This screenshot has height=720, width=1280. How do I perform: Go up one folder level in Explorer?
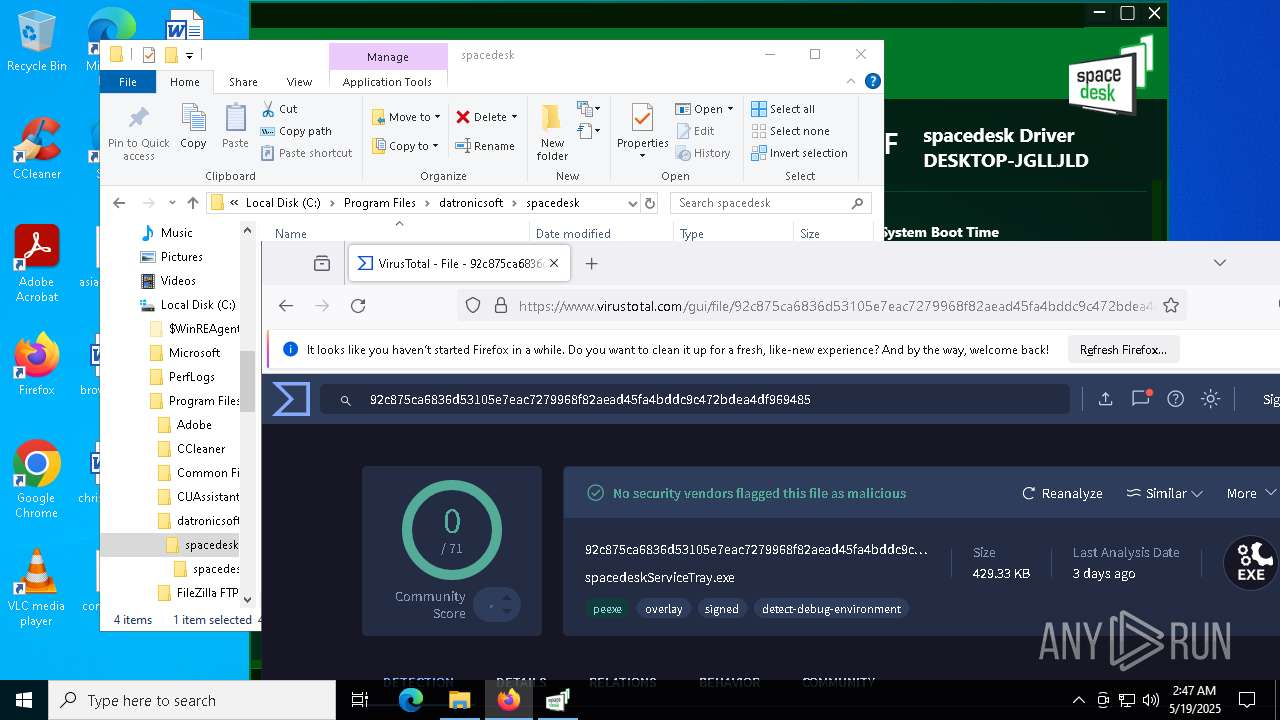(193, 203)
